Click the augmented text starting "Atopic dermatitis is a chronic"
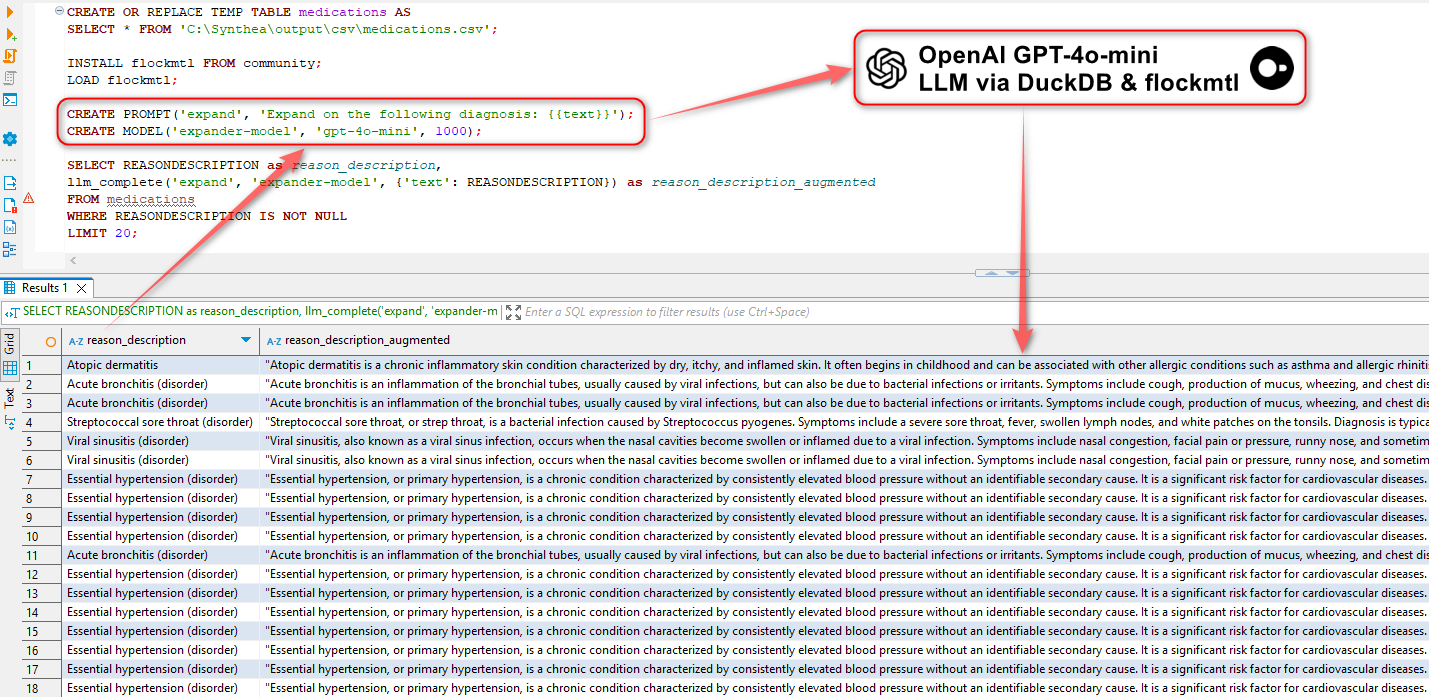1429x697 pixels. (845, 366)
